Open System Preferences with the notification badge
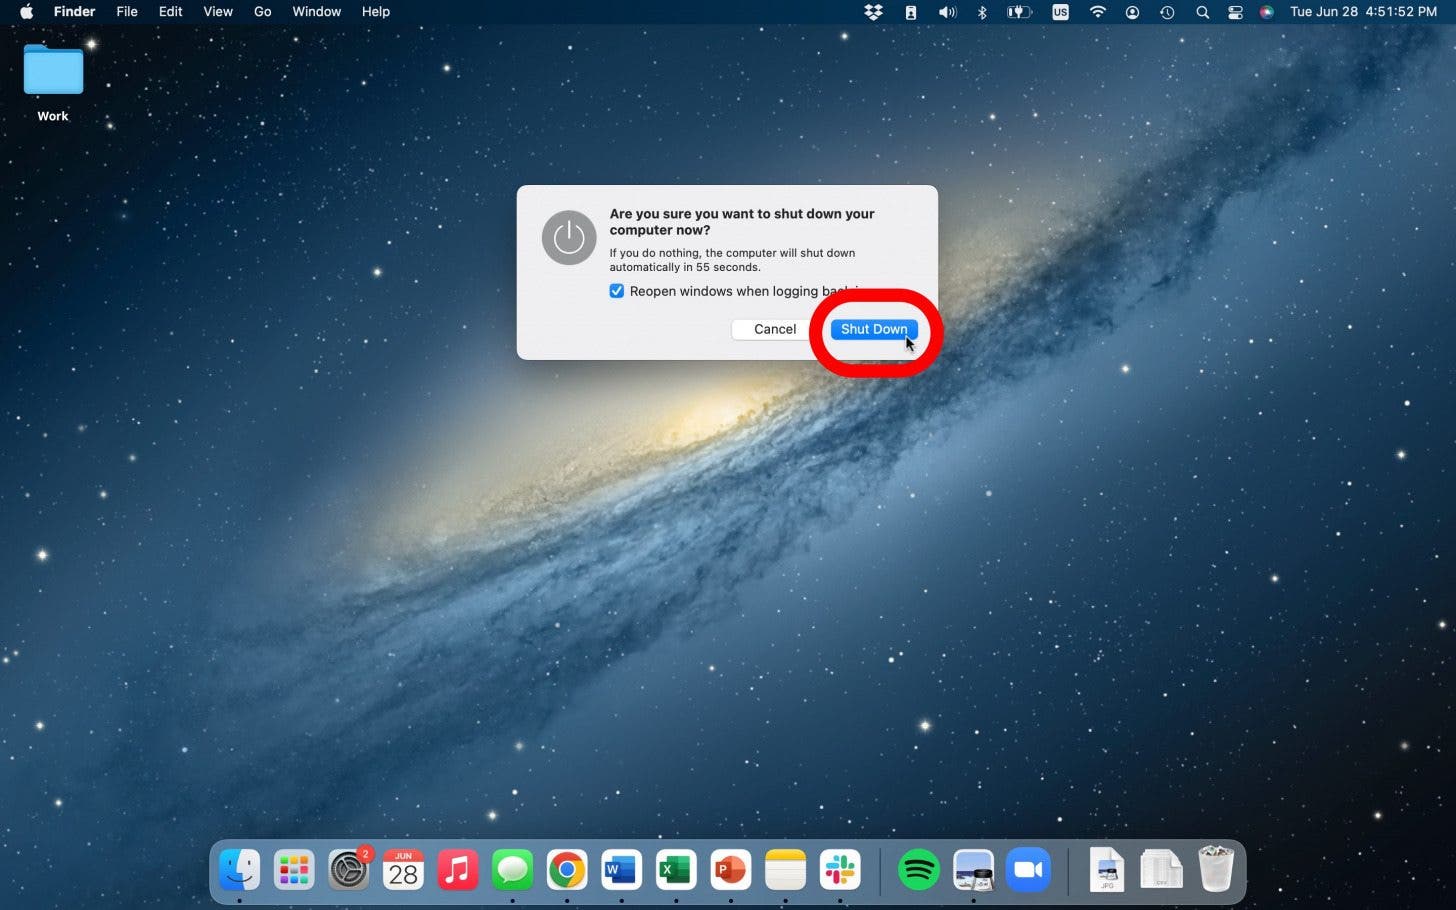Viewport: 1456px width, 910px height. (348, 869)
